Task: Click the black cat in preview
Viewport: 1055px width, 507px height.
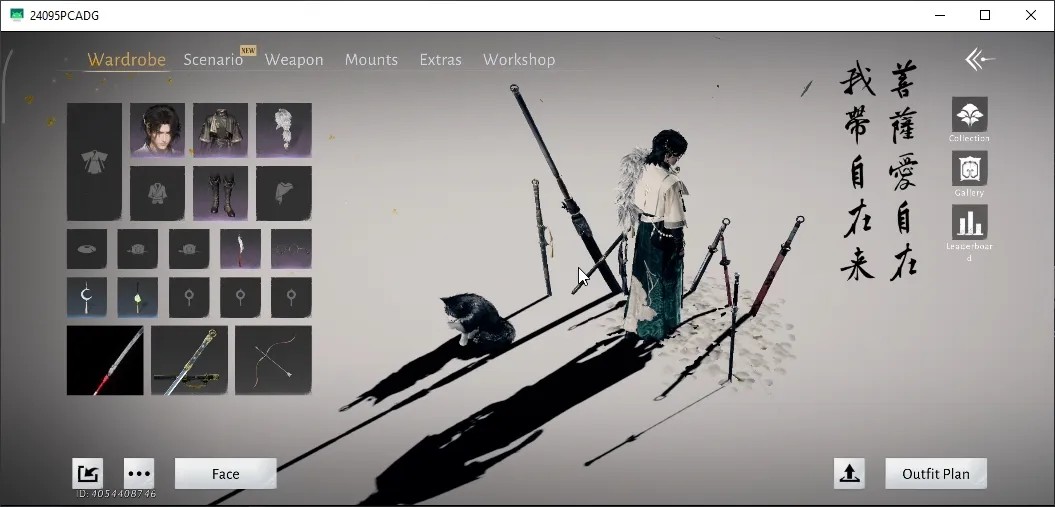Action: click(x=478, y=319)
